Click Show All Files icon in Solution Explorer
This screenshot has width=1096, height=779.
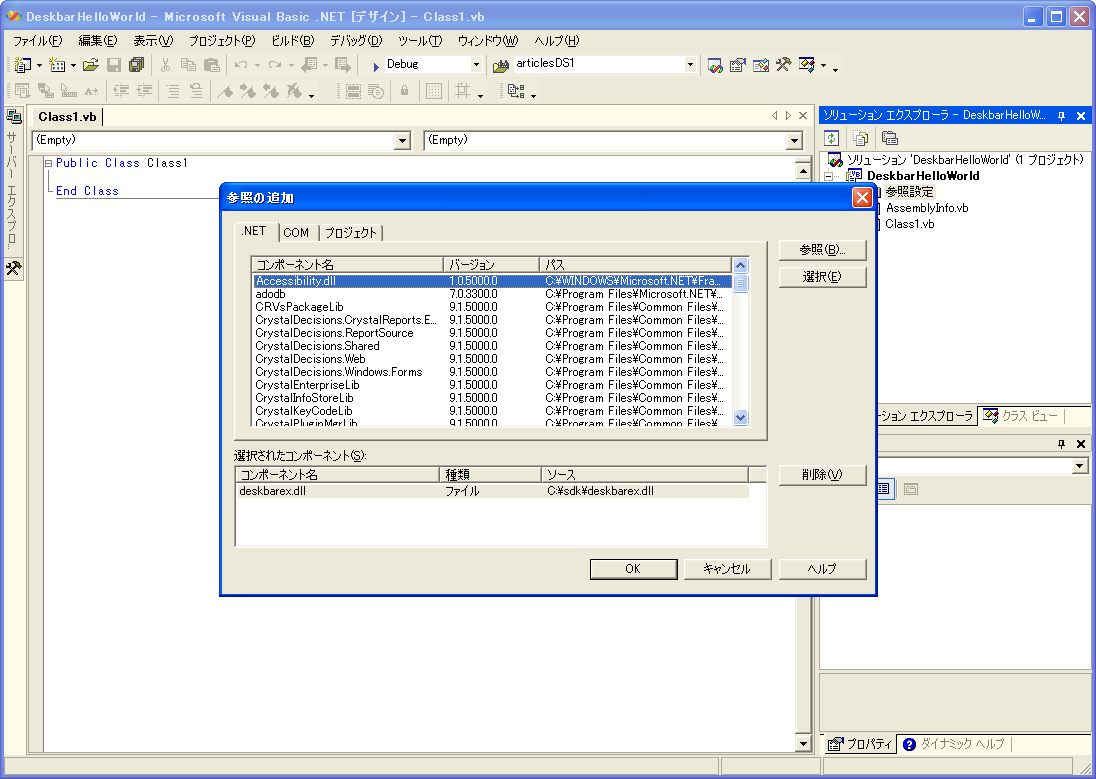pos(860,138)
